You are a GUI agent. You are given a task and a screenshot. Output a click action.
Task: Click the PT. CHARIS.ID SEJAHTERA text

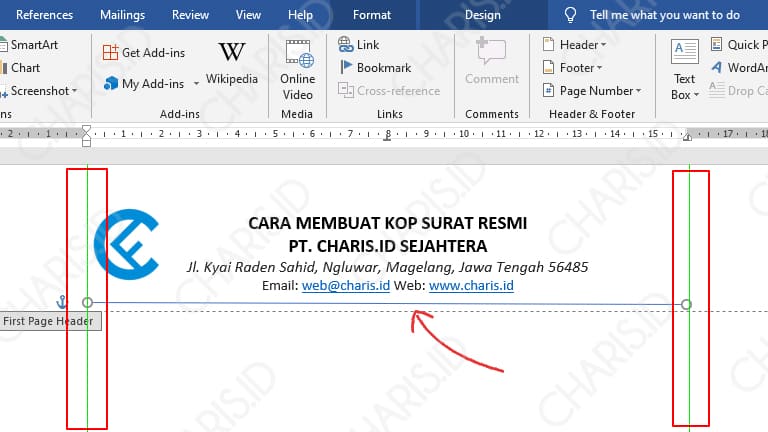(387, 246)
